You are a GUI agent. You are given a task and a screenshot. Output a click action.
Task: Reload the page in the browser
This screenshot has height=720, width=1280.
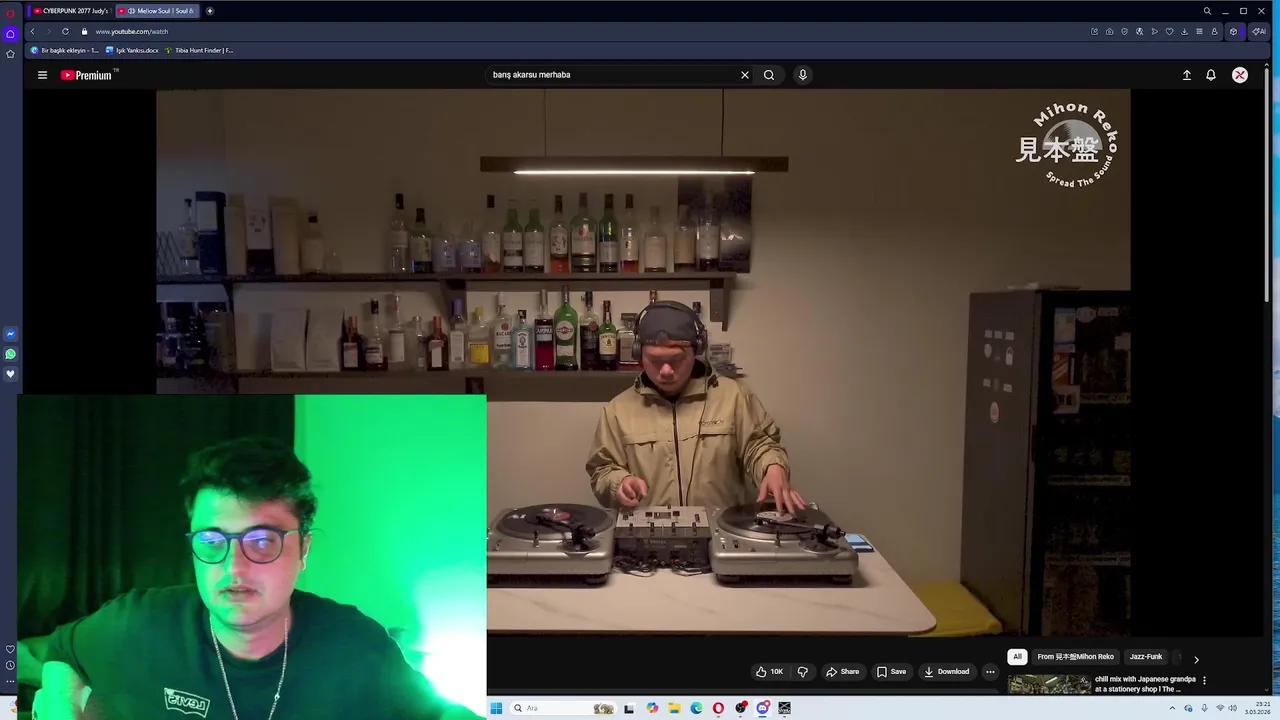pyautogui.click(x=65, y=31)
